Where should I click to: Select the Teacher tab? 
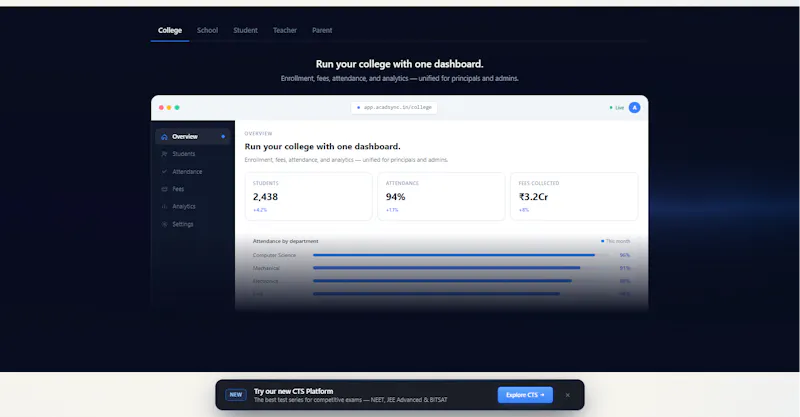click(285, 30)
